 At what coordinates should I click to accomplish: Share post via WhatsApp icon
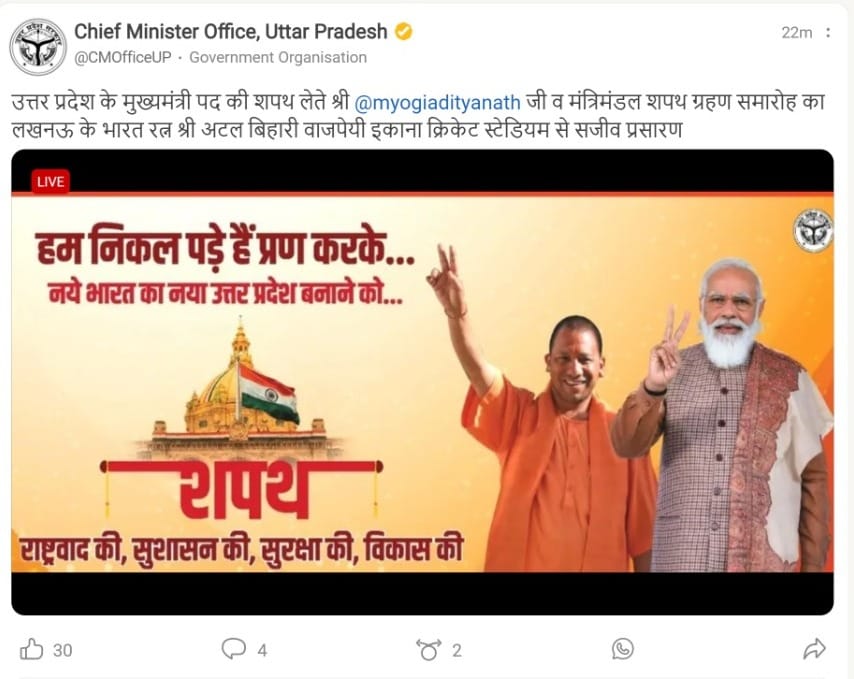tap(623, 649)
